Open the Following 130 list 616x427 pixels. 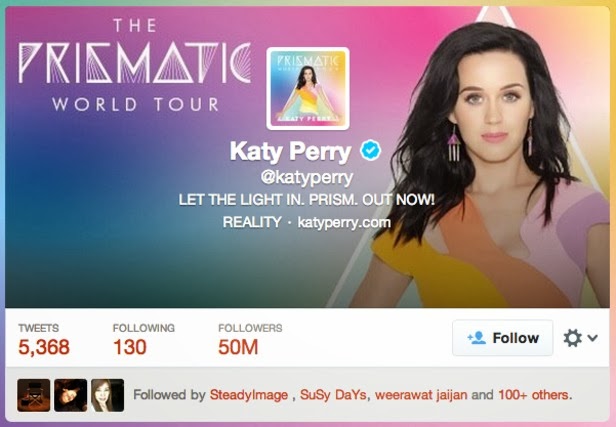143,339
